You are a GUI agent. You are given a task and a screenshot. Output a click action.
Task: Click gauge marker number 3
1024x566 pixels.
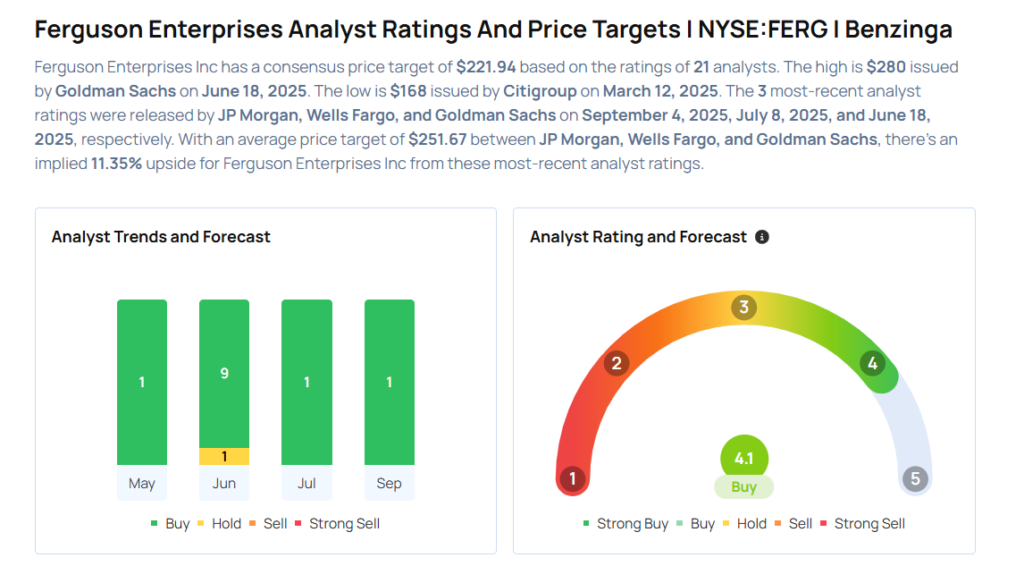pos(743,307)
